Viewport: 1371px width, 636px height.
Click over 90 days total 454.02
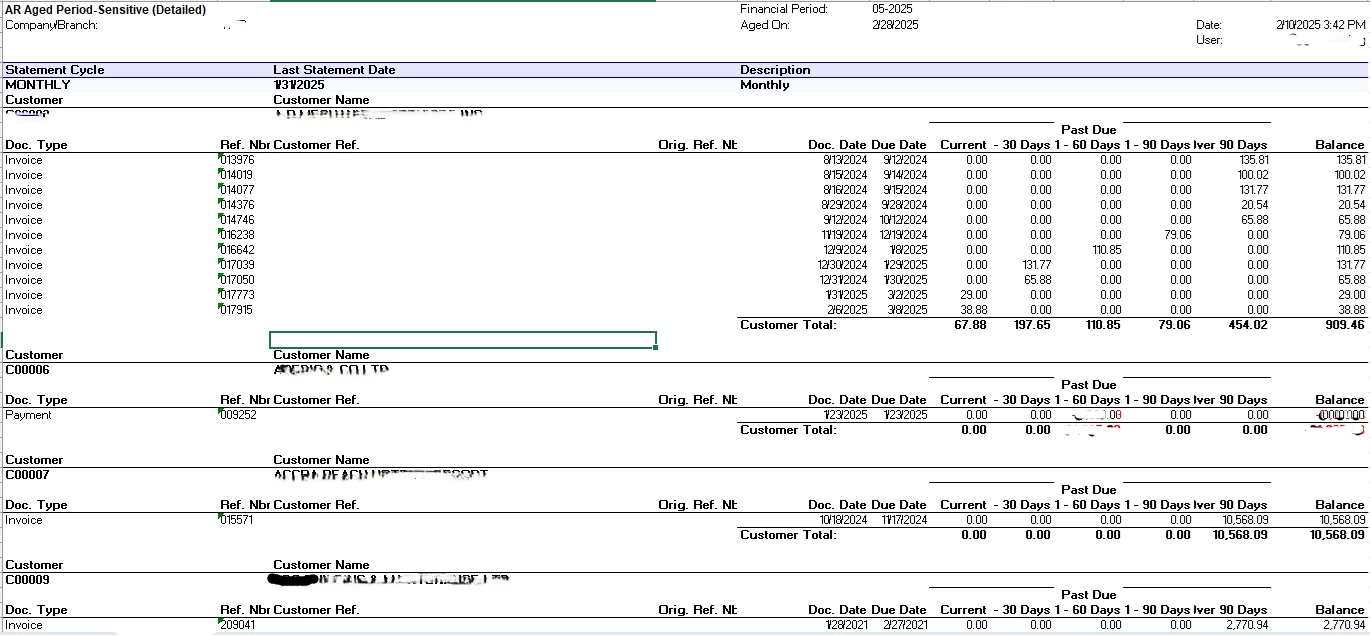click(1247, 325)
